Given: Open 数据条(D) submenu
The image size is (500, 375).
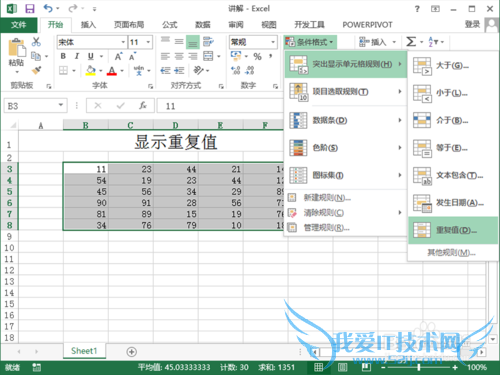Looking at the screenshot, I should click(346, 120).
